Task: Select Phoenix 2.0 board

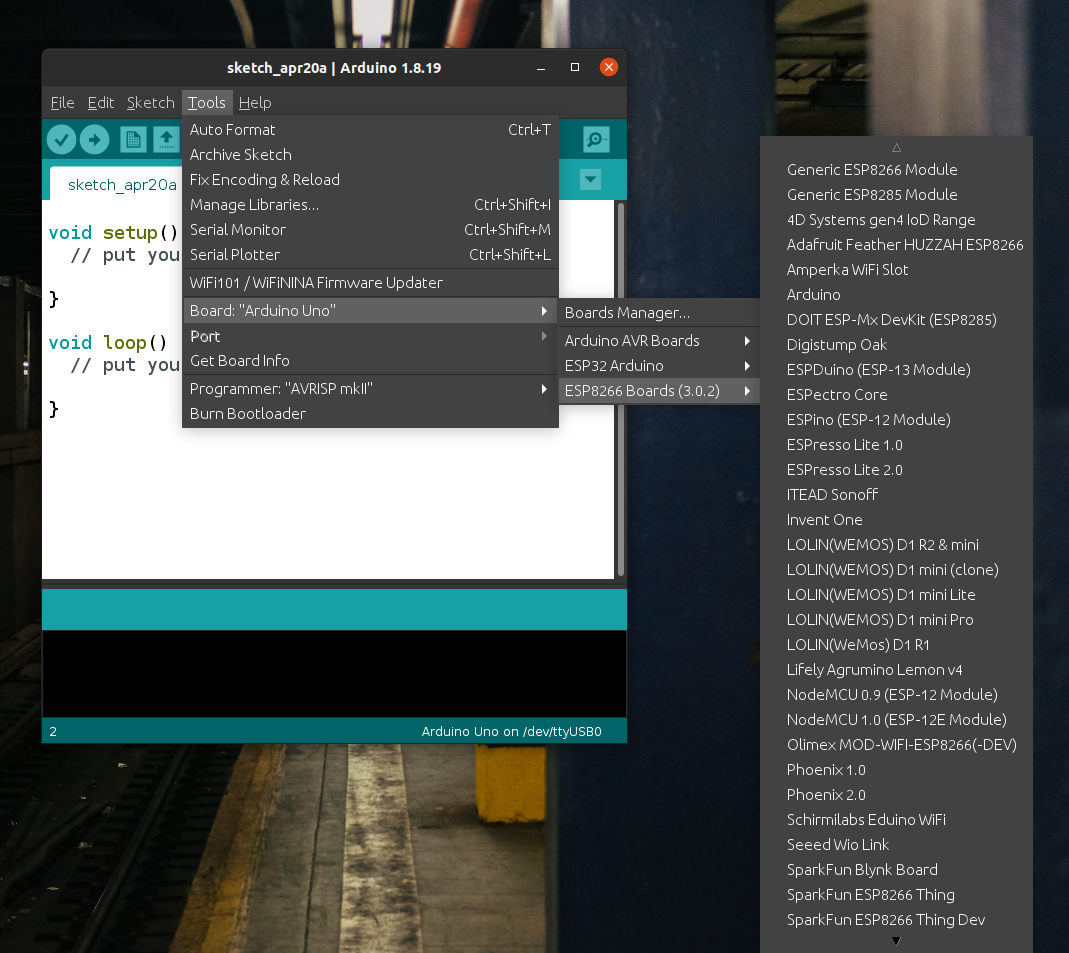Action: click(x=897, y=795)
